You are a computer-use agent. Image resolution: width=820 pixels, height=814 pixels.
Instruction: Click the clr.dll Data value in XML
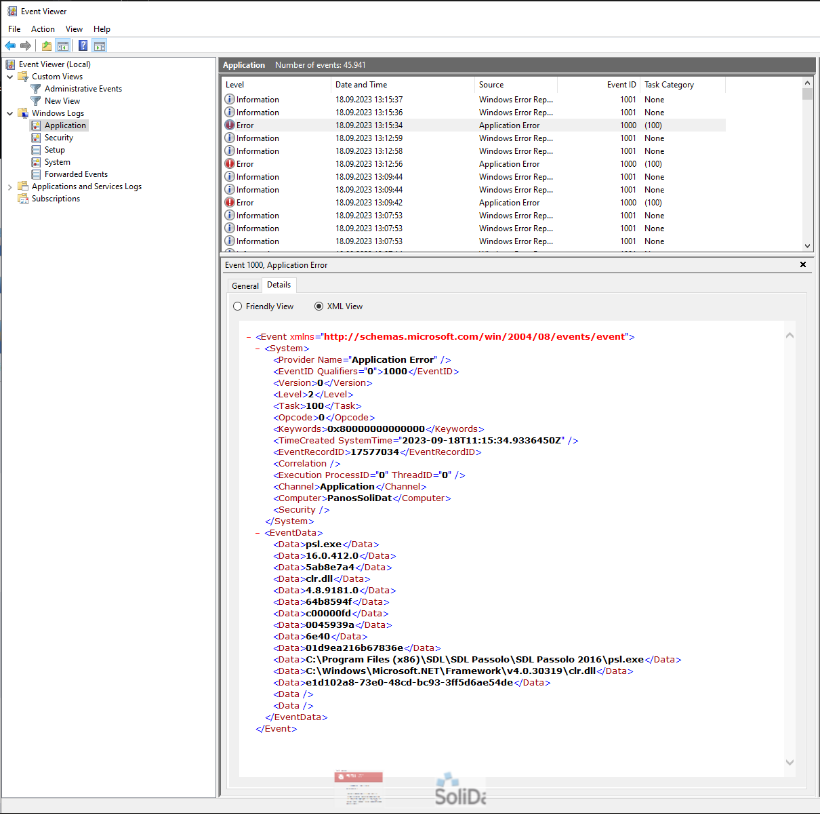(319, 579)
